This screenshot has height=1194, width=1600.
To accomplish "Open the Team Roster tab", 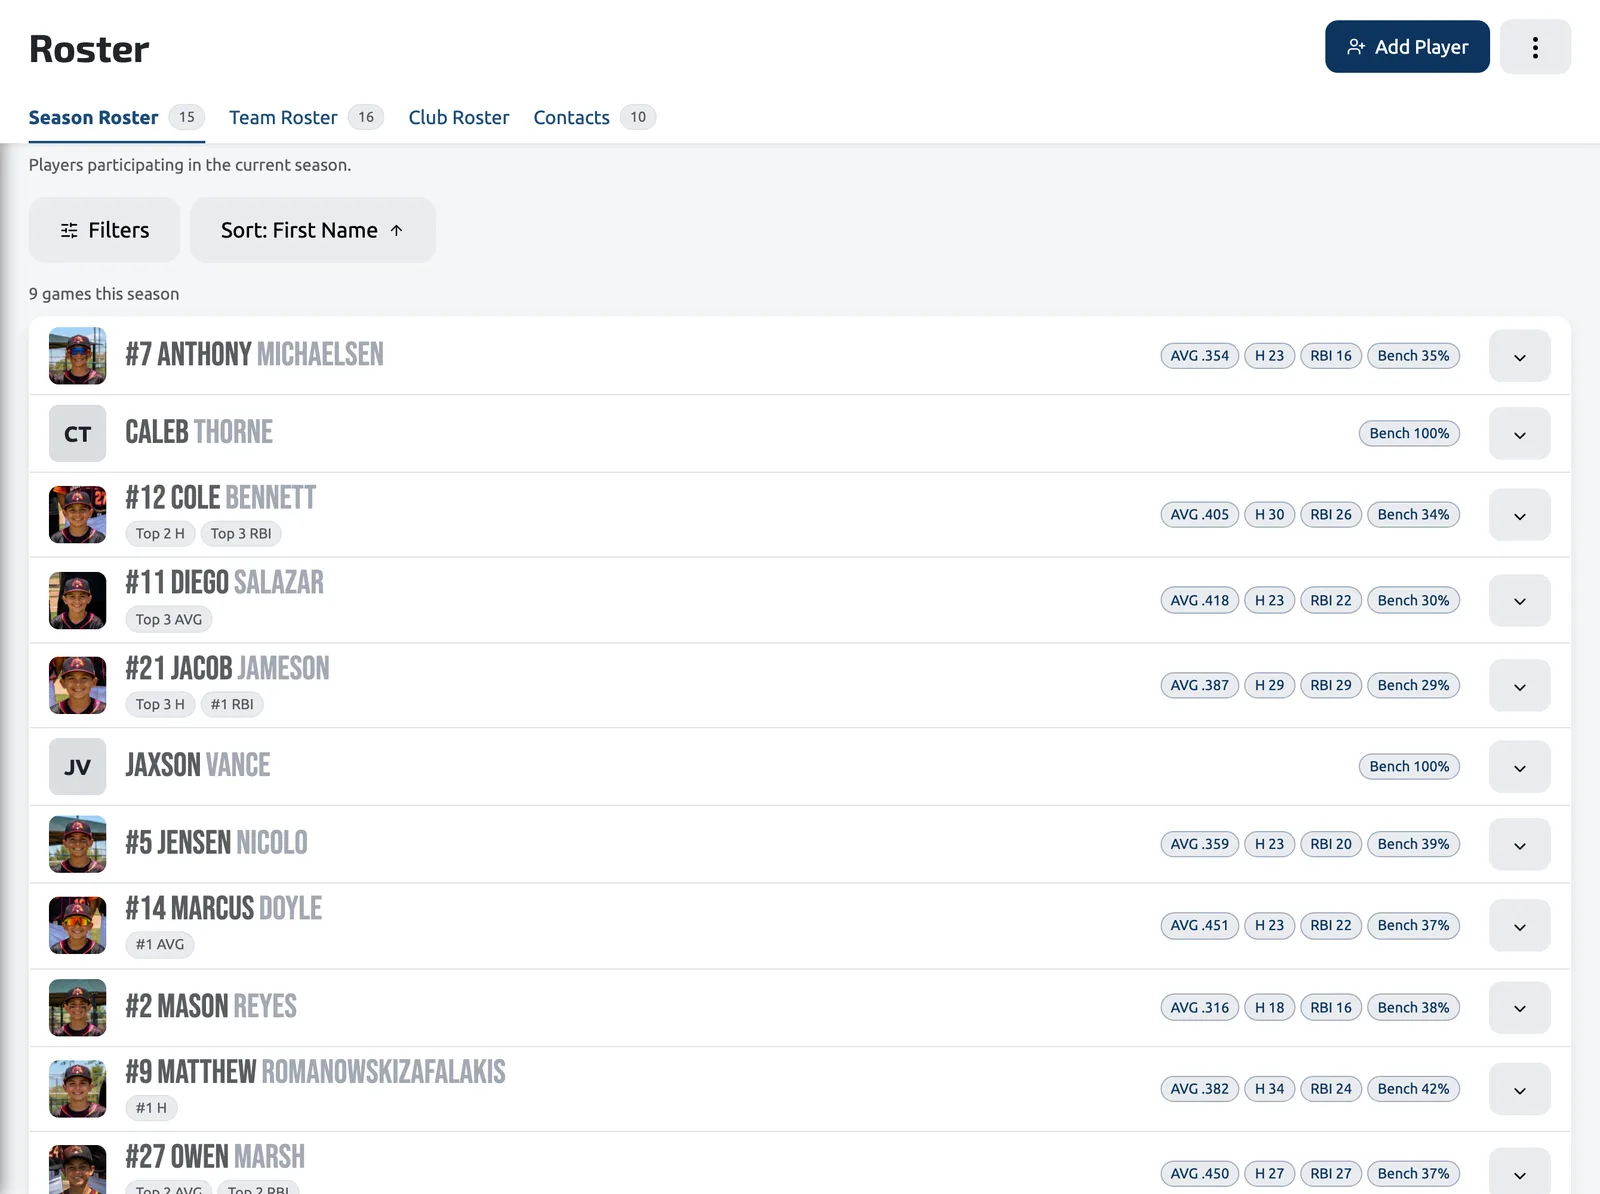I will (x=306, y=118).
